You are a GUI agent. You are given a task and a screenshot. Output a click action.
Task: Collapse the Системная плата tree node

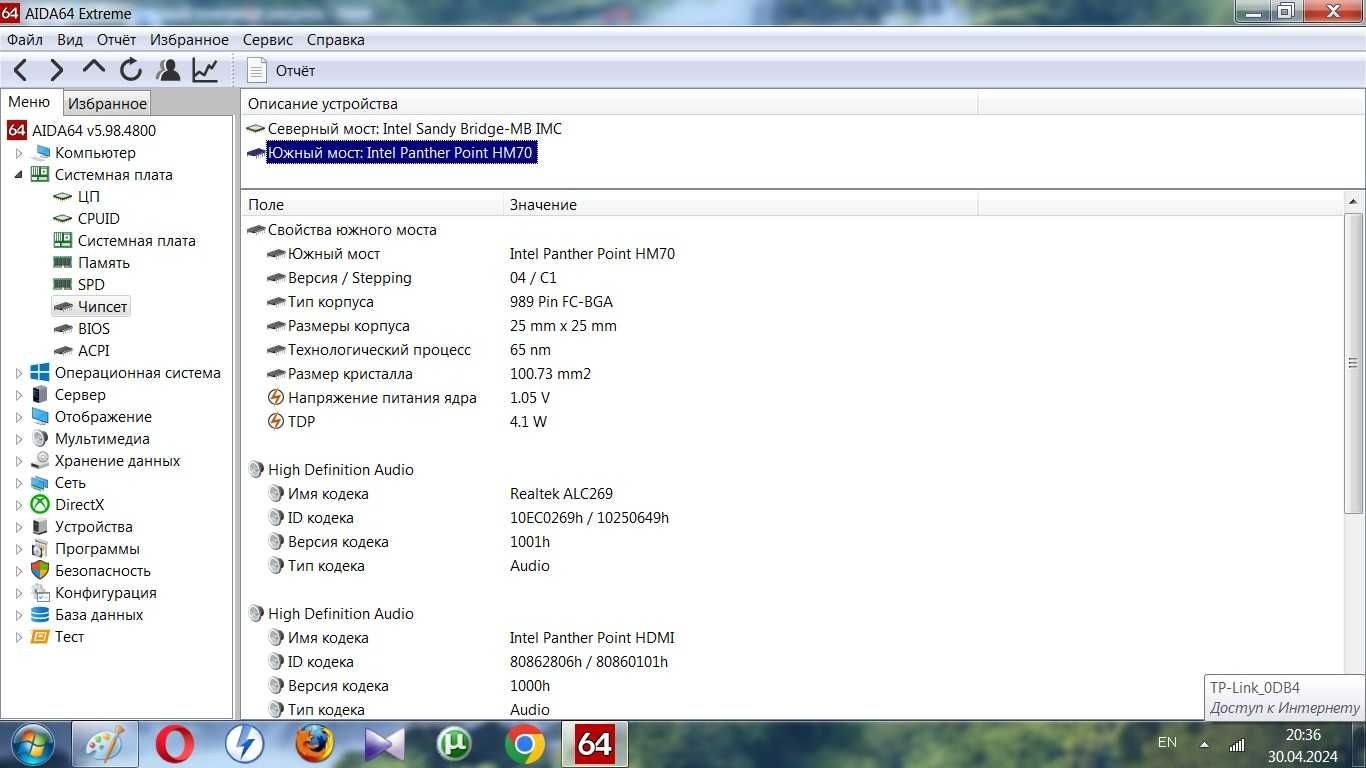point(19,175)
